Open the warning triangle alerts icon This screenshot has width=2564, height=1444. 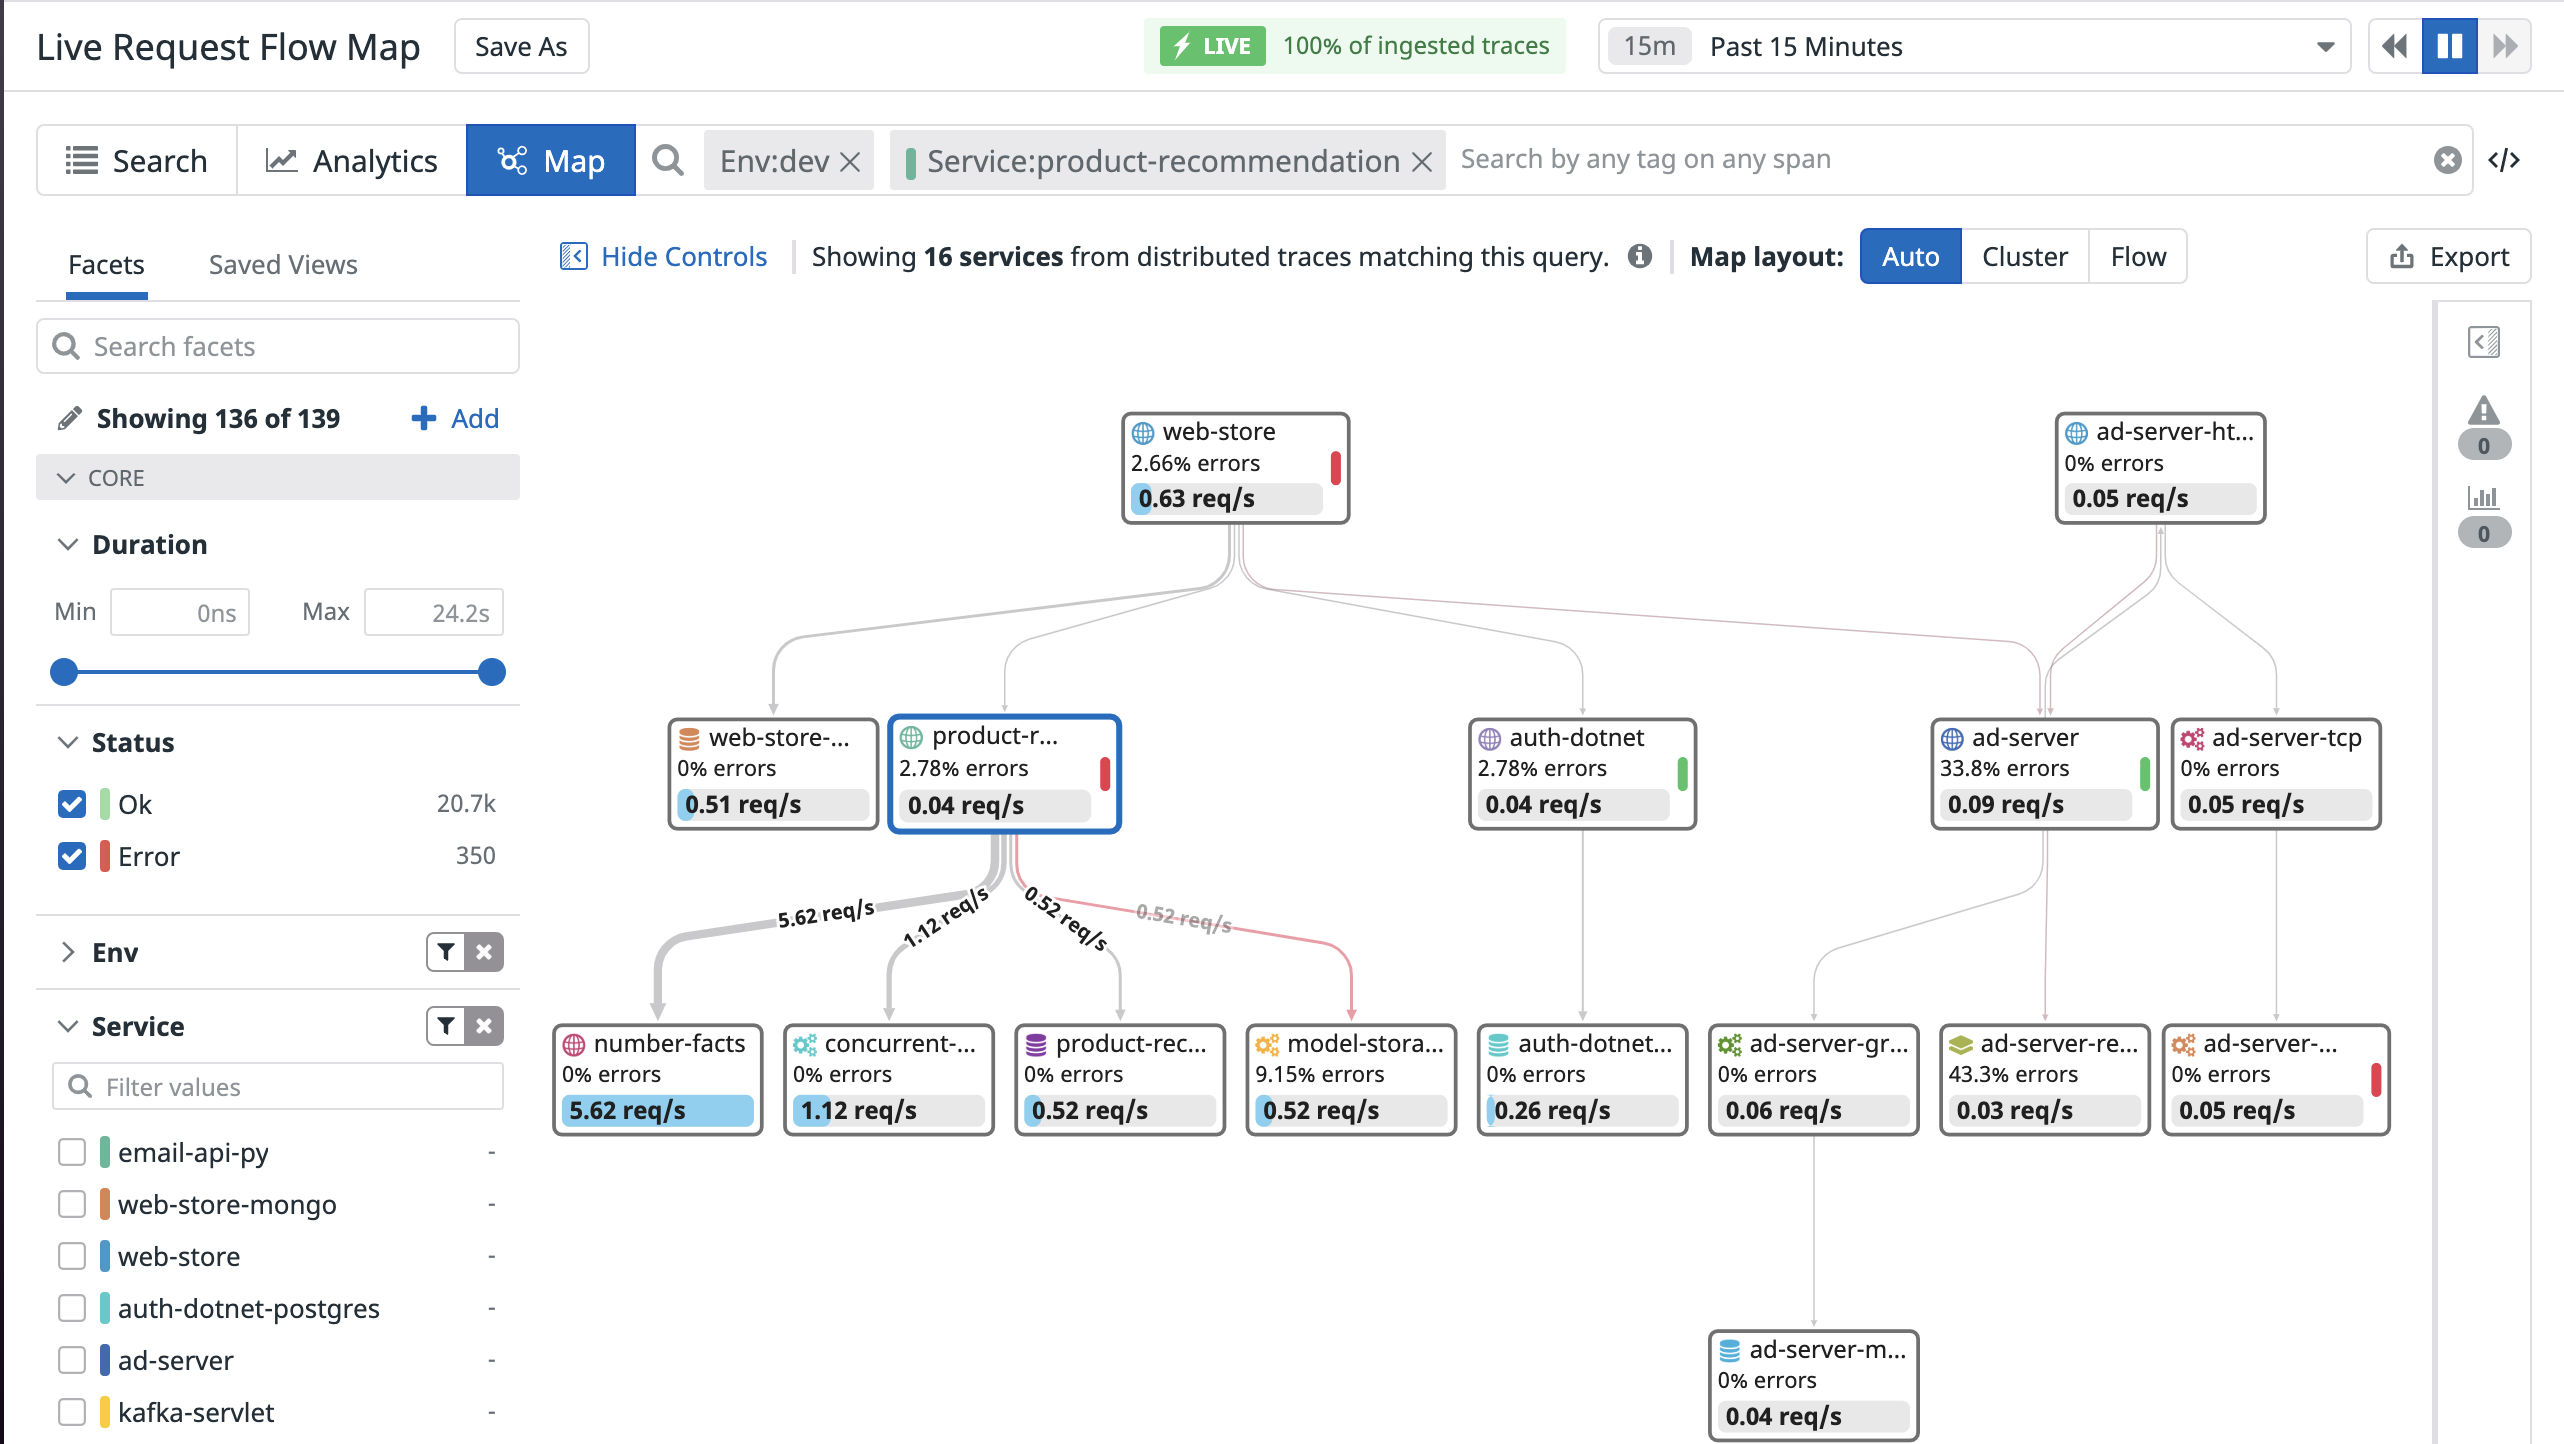2483,411
